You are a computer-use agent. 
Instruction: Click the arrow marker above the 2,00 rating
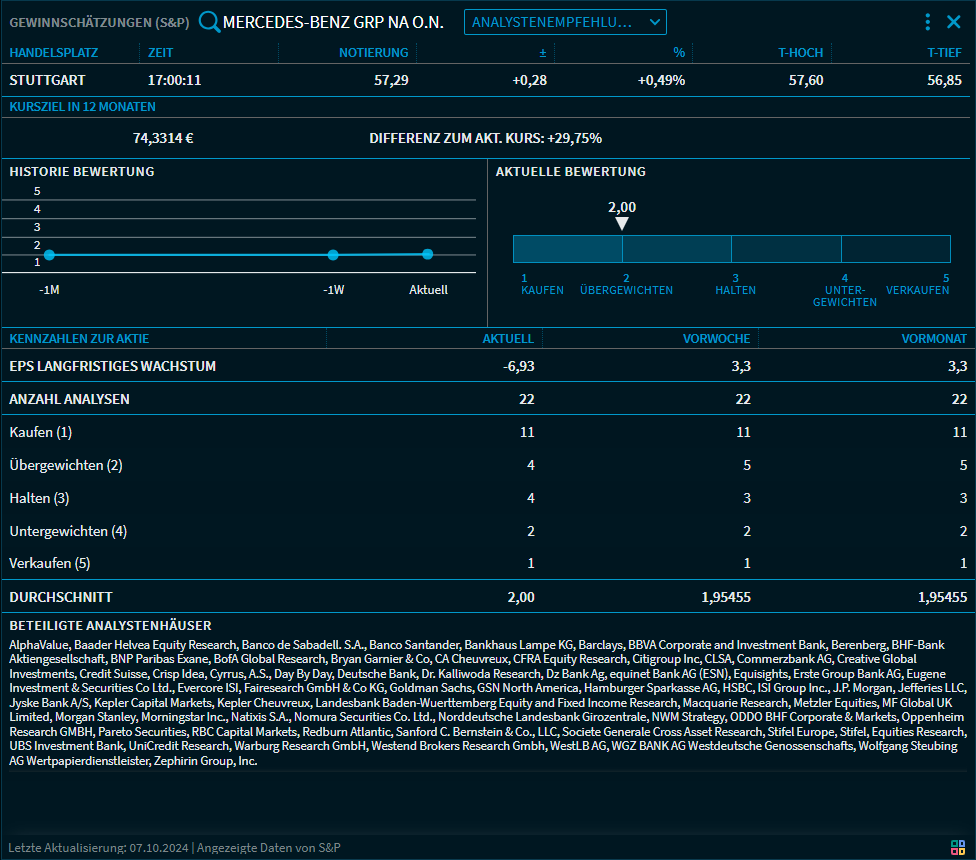click(x=622, y=225)
